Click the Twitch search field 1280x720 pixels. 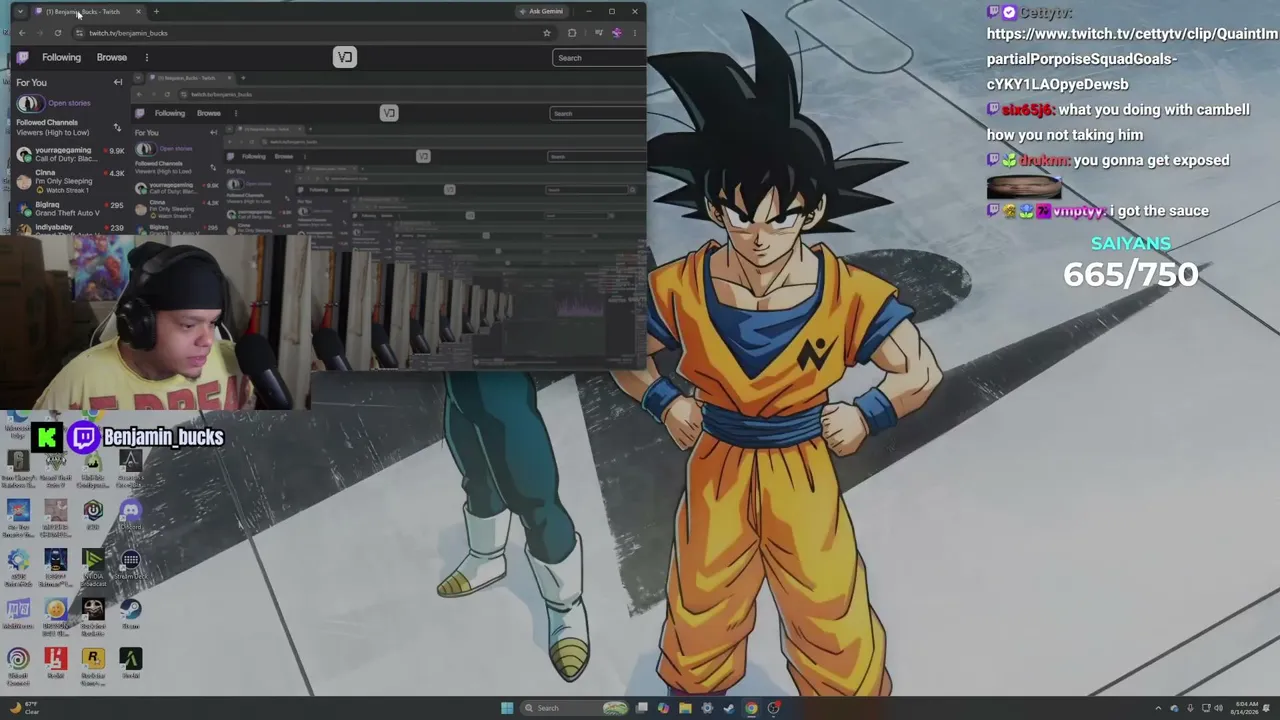[x=599, y=58]
